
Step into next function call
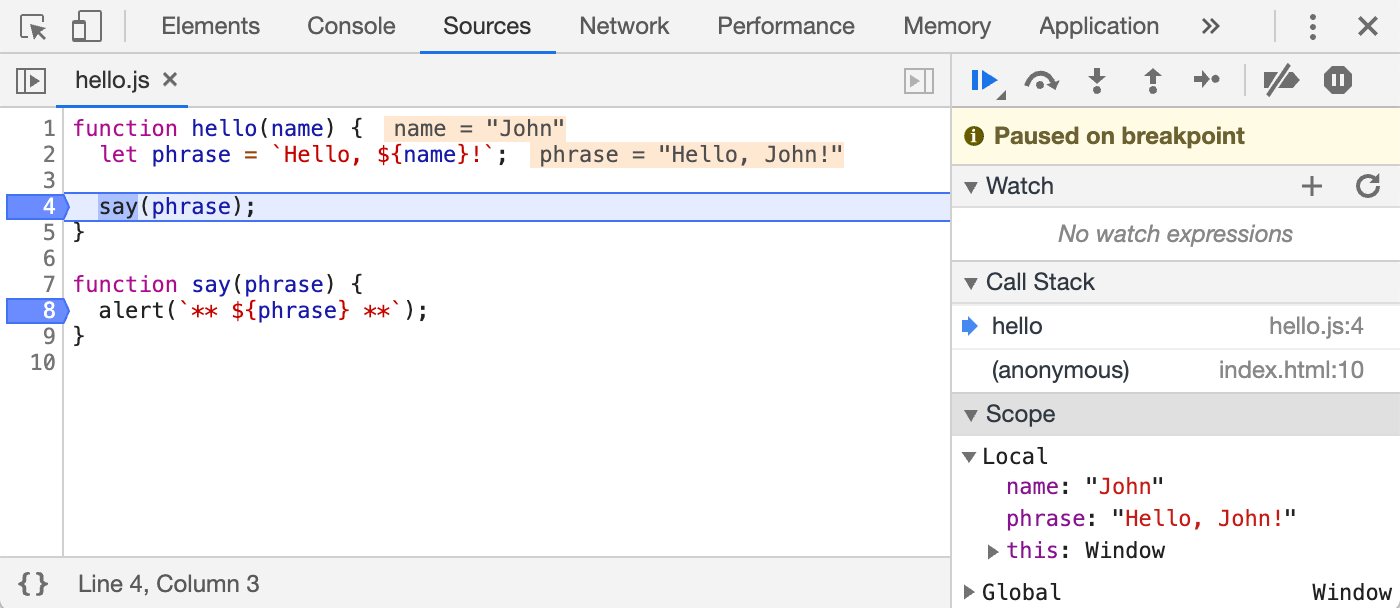(x=1097, y=80)
